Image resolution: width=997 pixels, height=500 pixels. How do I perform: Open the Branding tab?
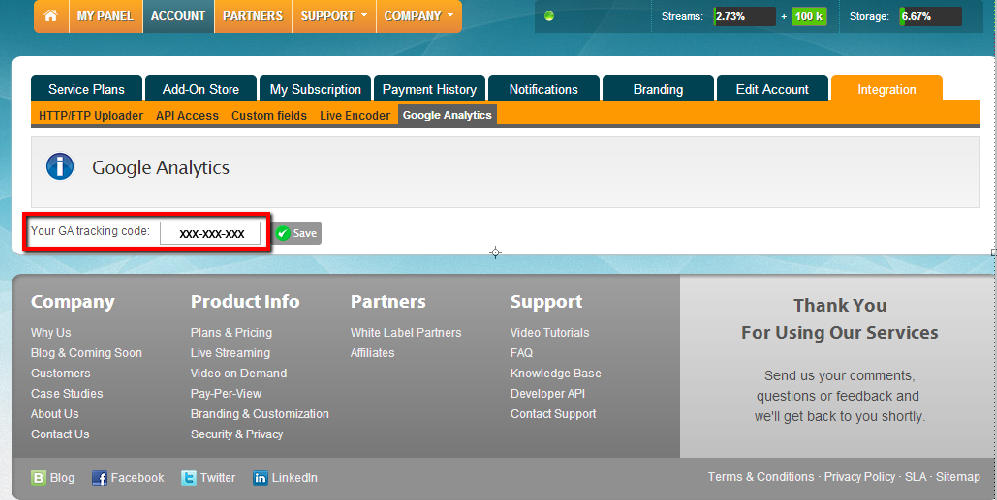658,89
